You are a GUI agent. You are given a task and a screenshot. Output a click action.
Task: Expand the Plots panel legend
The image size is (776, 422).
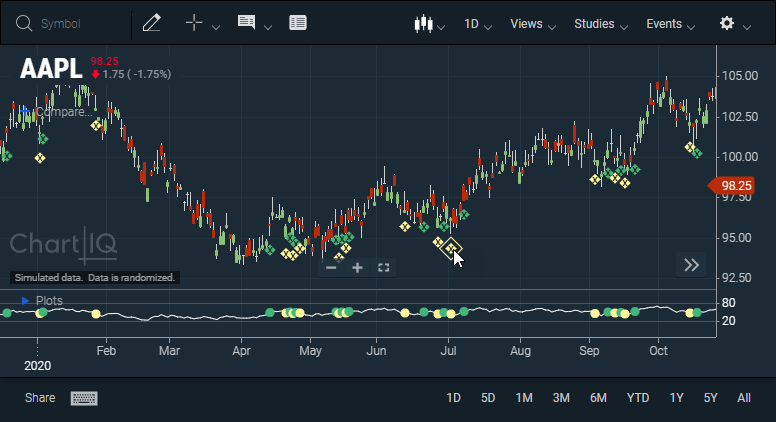click(25, 300)
